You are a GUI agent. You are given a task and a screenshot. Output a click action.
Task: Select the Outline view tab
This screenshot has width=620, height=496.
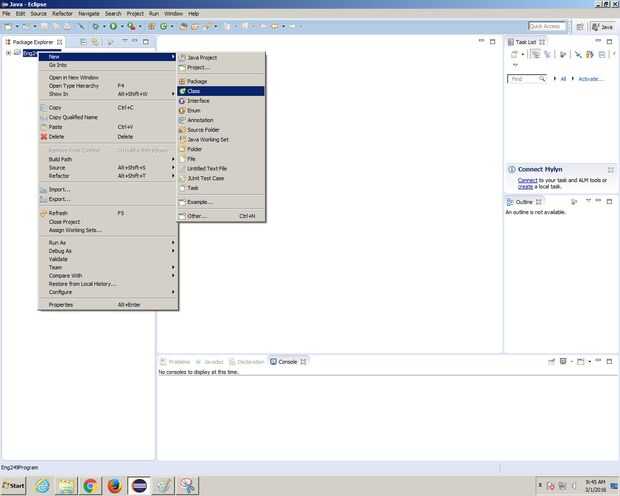click(524, 202)
